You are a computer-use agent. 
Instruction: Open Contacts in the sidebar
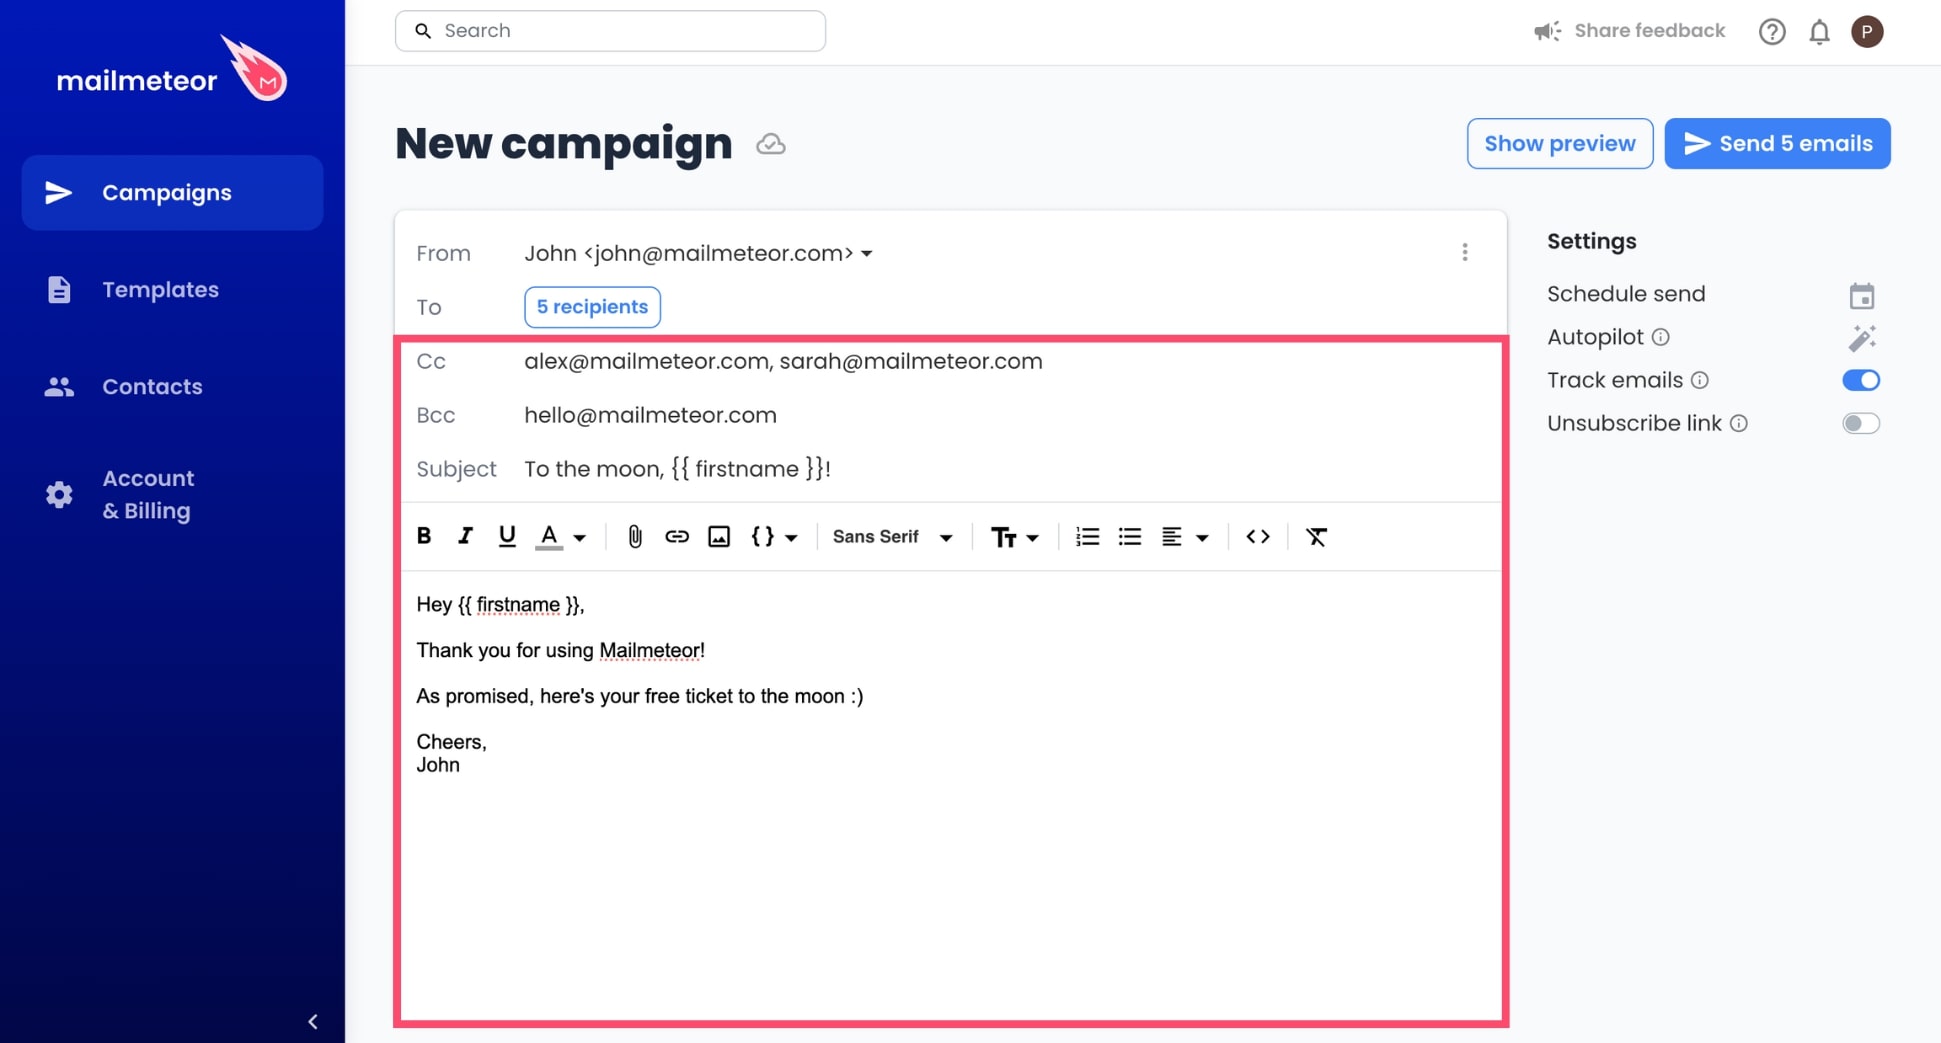pos(172,386)
